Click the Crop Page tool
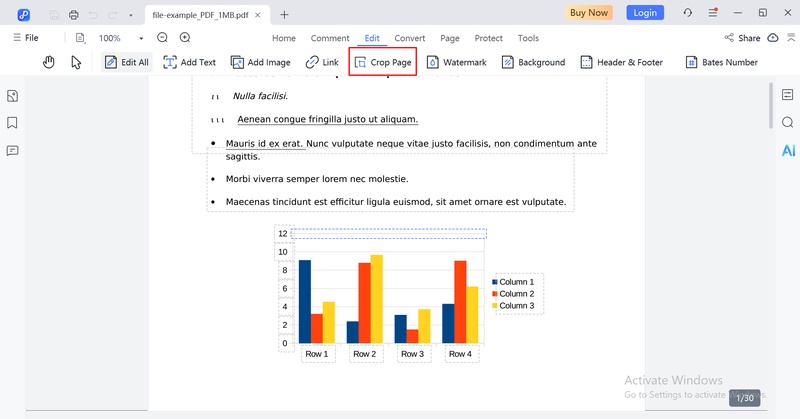Image resolution: width=800 pixels, height=419 pixels. [383, 62]
